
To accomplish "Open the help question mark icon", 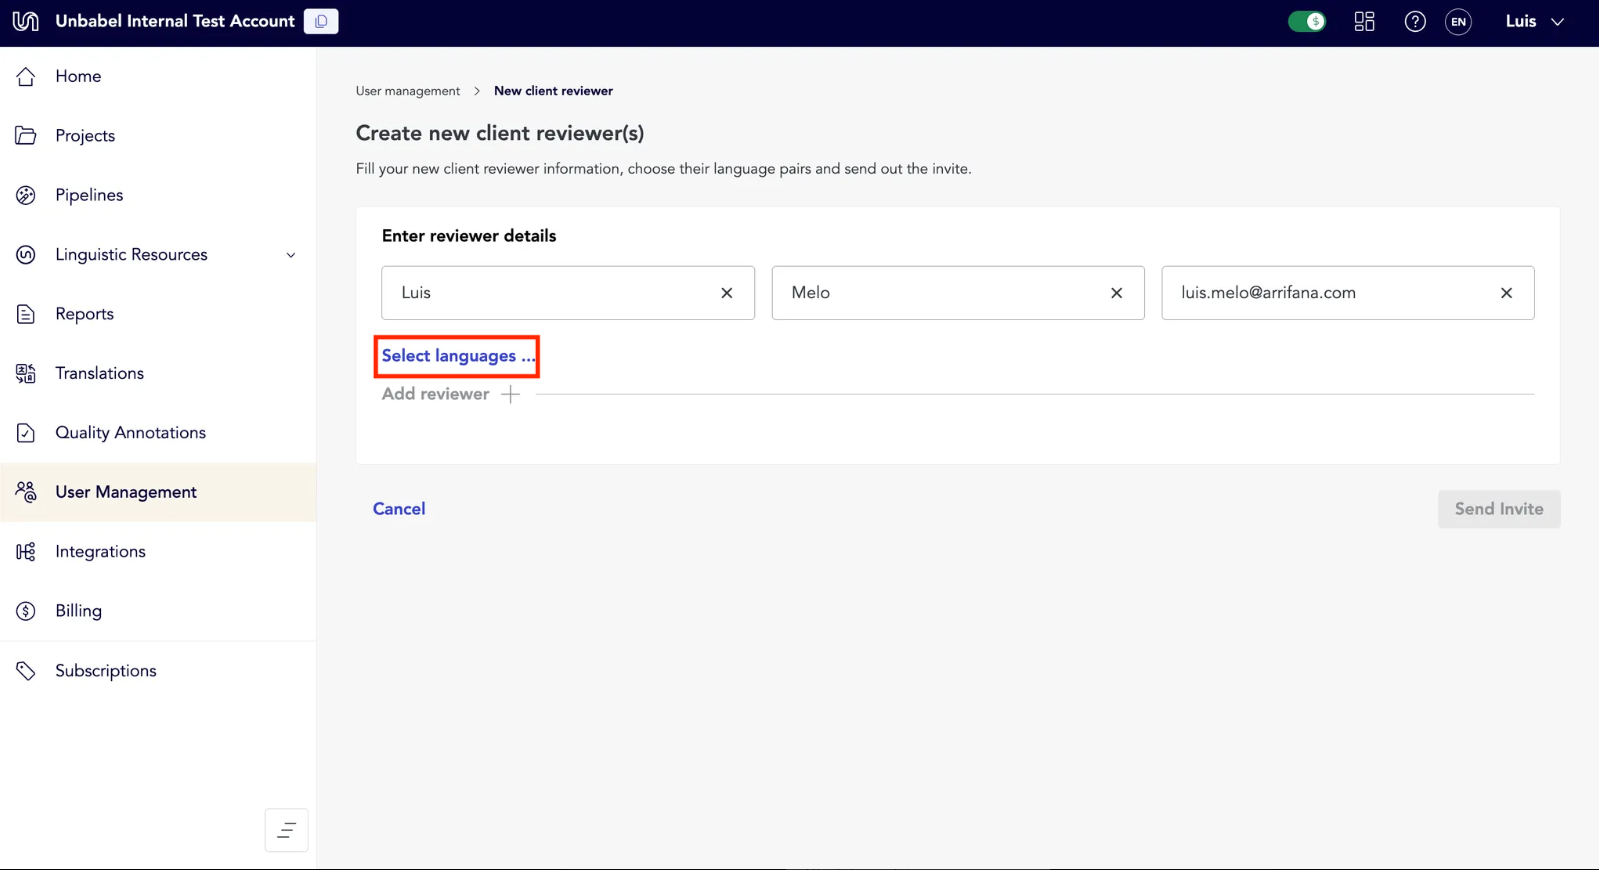I will pyautogui.click(x=1415, y=21).
